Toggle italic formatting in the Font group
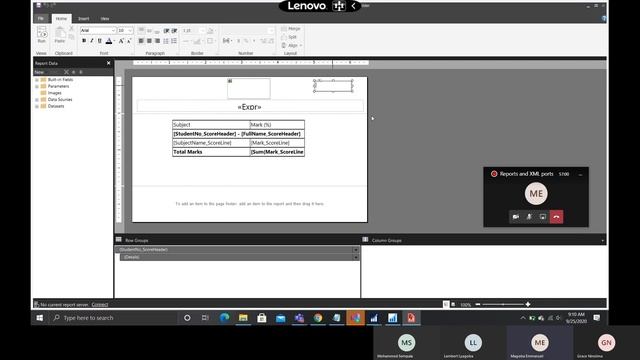This screenshot has height=360, width=640. [x=92, y=41]
